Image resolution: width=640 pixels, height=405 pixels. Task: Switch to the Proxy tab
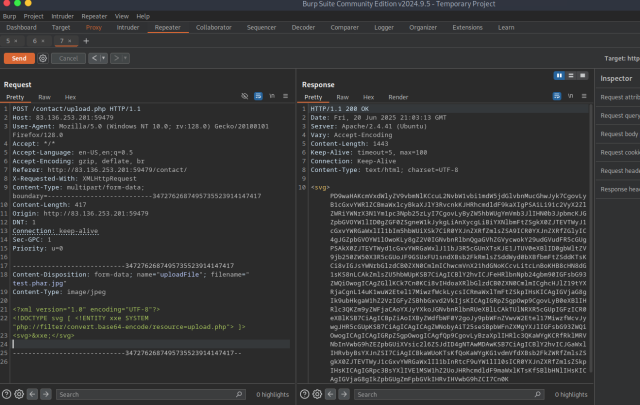click(93, 27)
